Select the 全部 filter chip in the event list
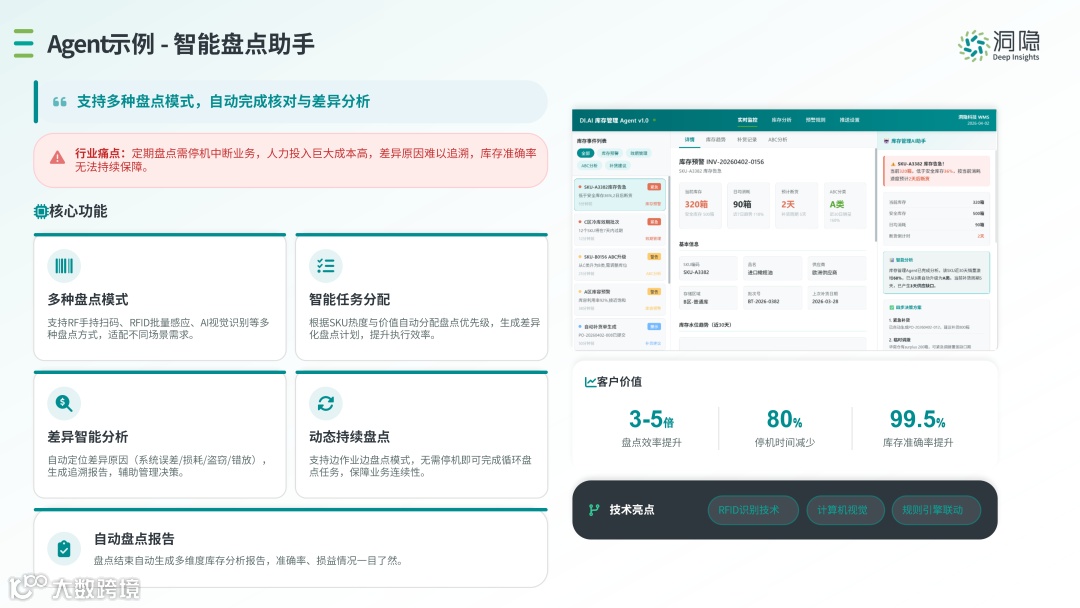Screen dimensions: 1080x608 [585, 153]
